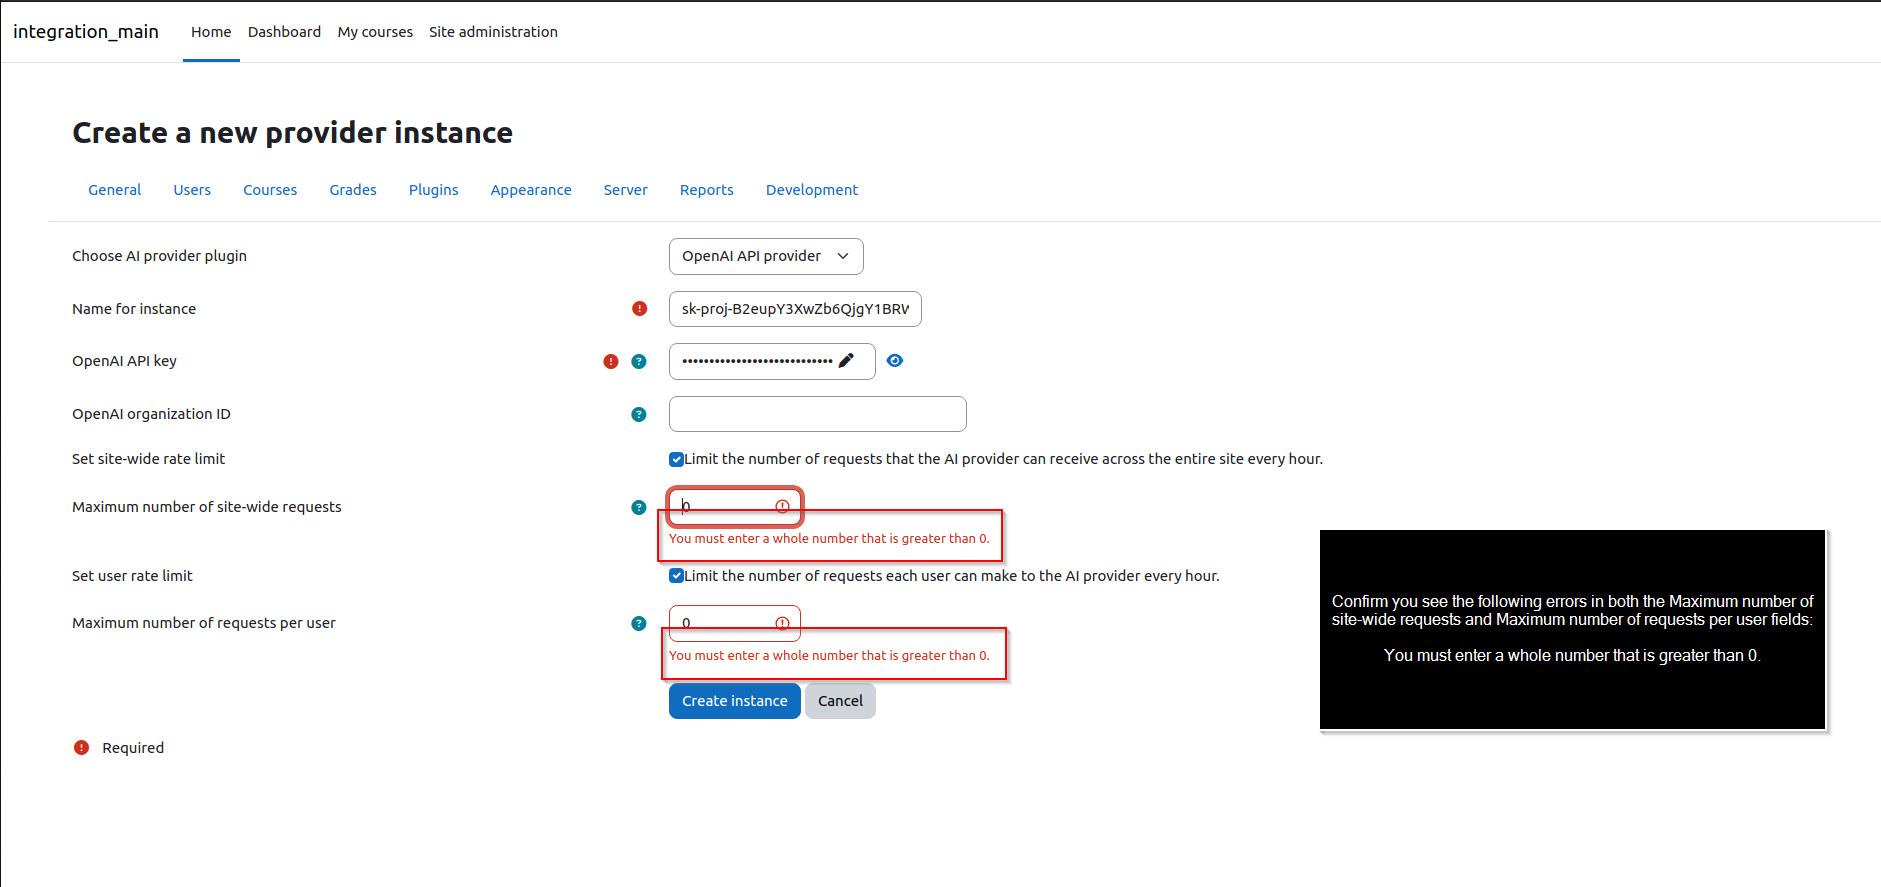Screen dimensions: 1881x887
Task: Open Dashboard in top navigation
Action: coord(285,32)
